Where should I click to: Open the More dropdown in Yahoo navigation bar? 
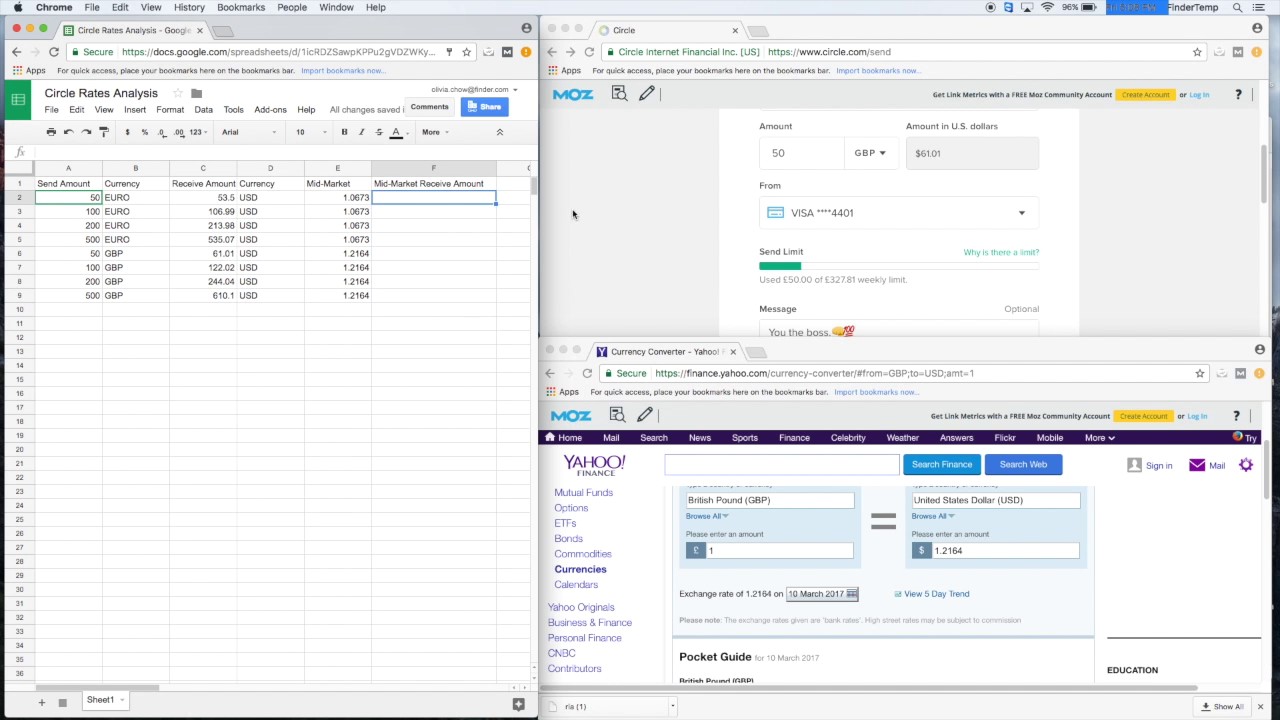click(x=1100, y=437)
